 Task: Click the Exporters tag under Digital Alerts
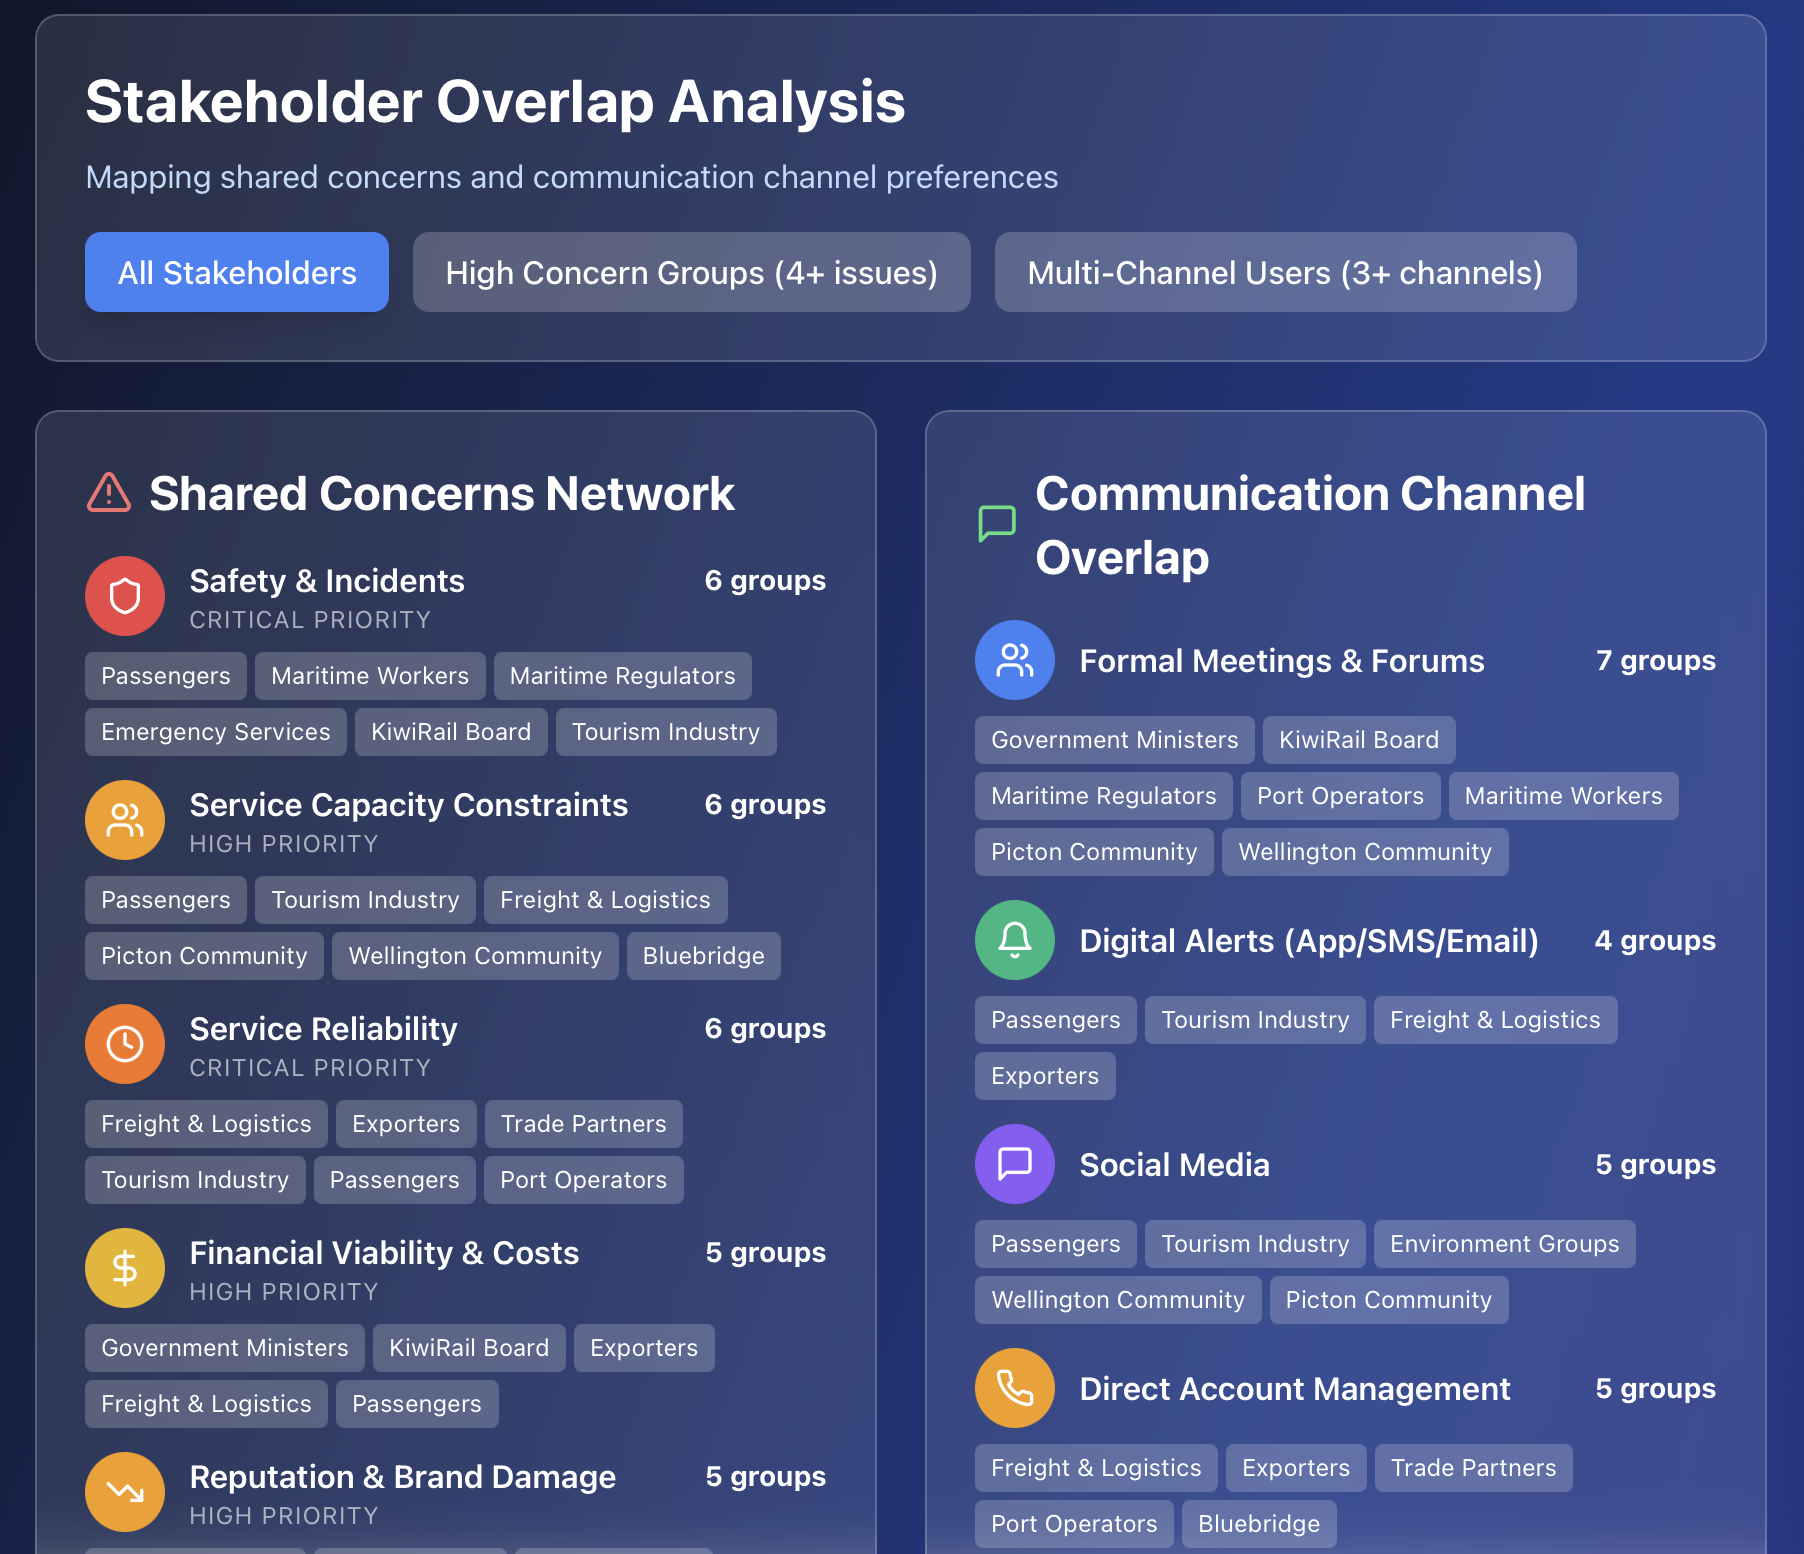(1045, 1077)
